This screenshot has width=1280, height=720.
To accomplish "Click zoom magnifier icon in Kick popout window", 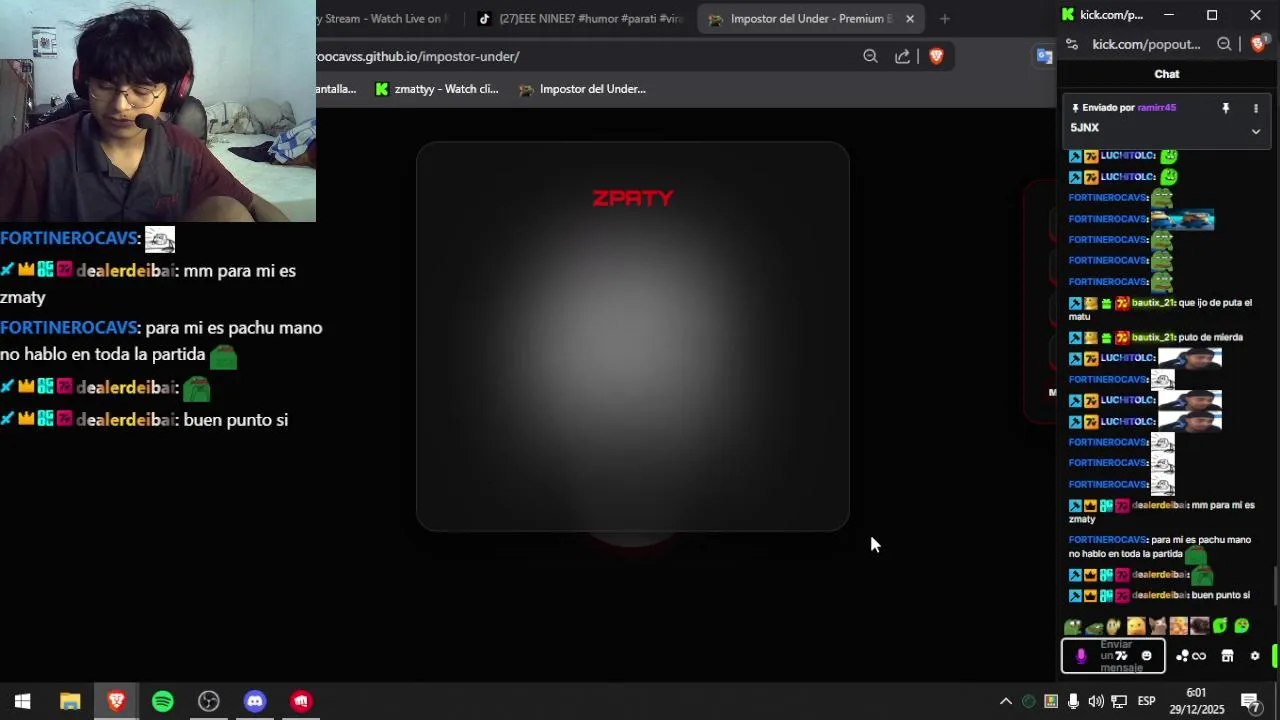I will pos(1224,44).
